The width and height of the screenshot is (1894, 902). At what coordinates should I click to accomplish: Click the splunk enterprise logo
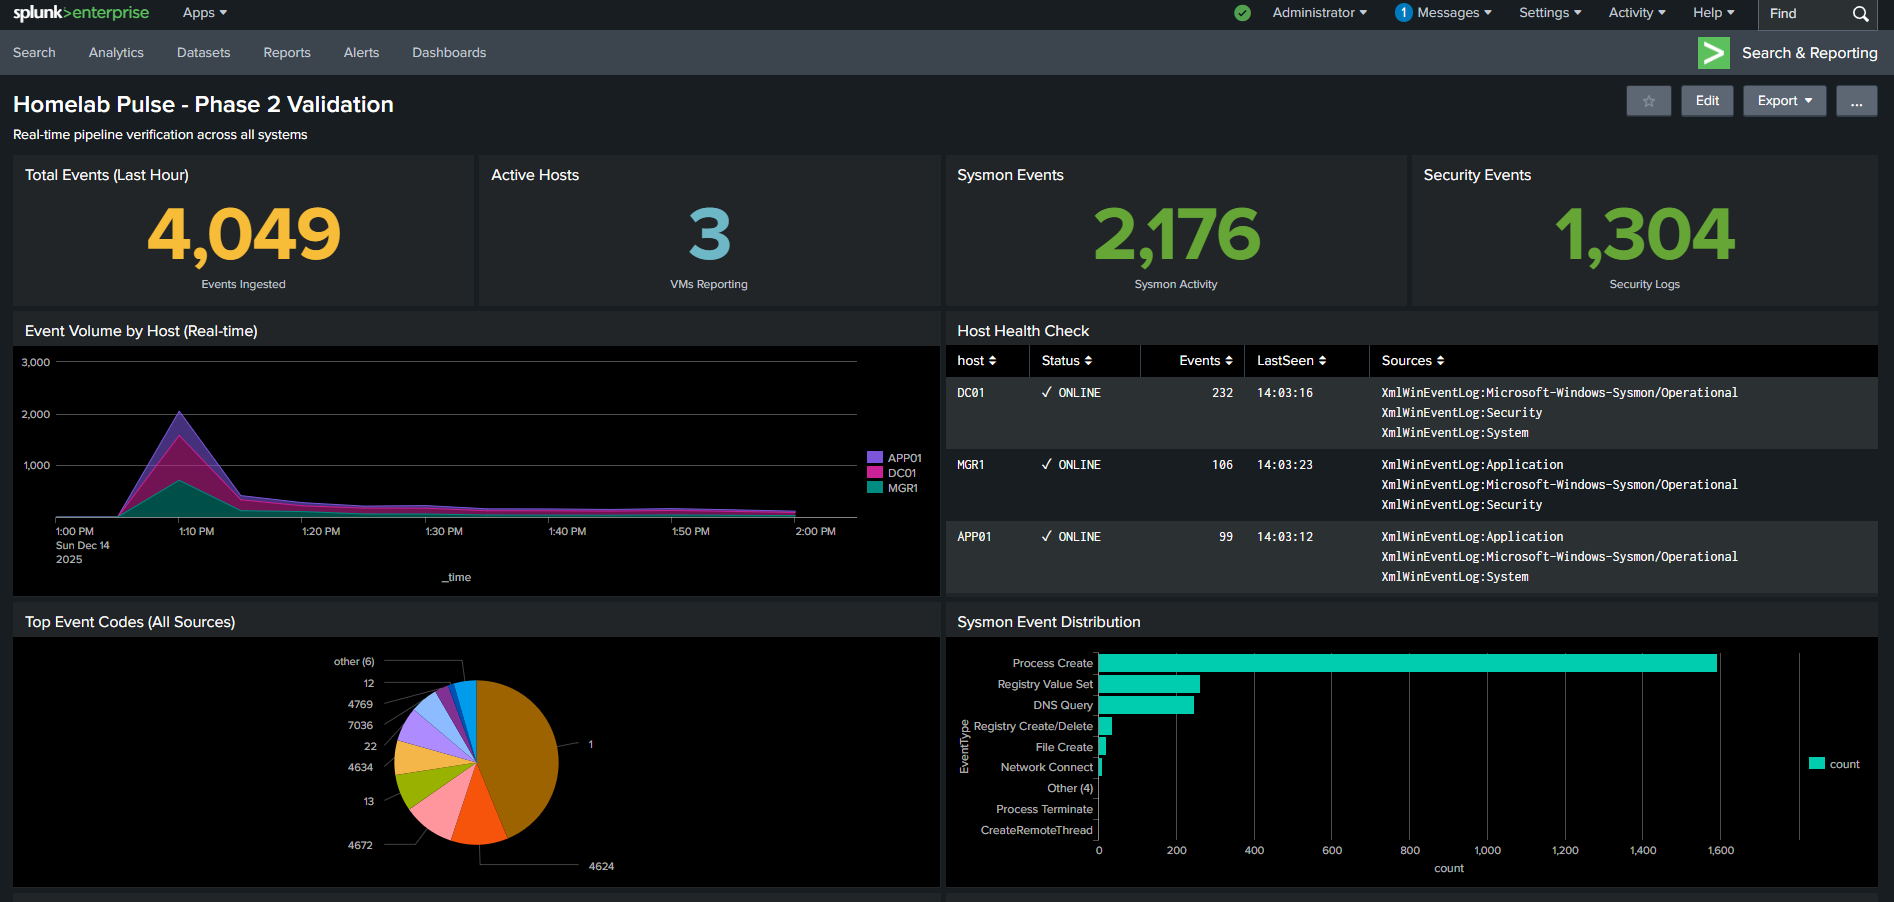80,13
